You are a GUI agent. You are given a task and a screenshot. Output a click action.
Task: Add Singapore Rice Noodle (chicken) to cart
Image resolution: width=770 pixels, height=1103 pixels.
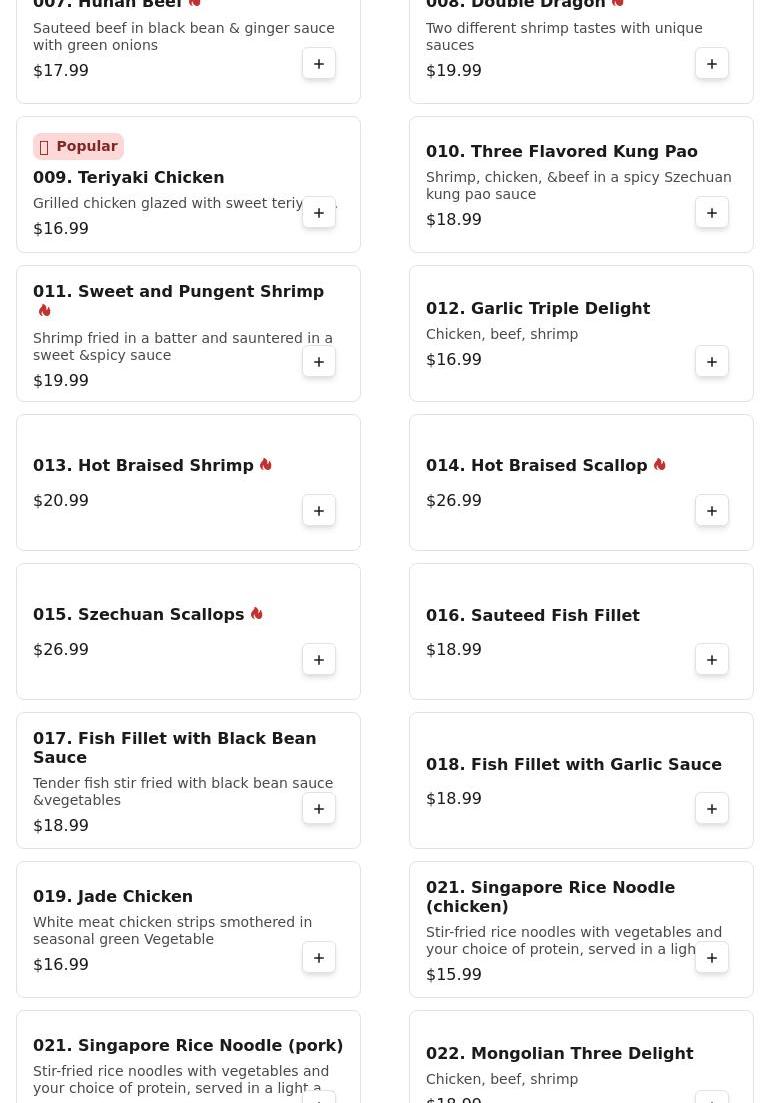[x=712, y=958]
